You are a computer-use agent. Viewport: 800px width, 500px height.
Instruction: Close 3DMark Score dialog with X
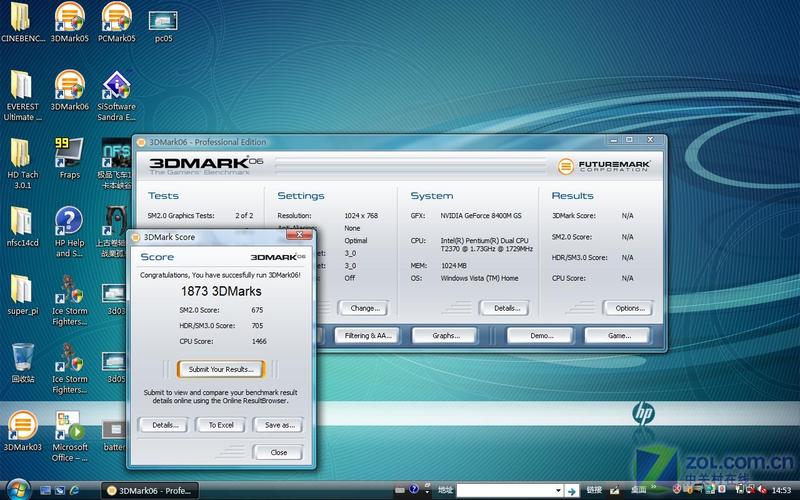[x=299, y=234]
